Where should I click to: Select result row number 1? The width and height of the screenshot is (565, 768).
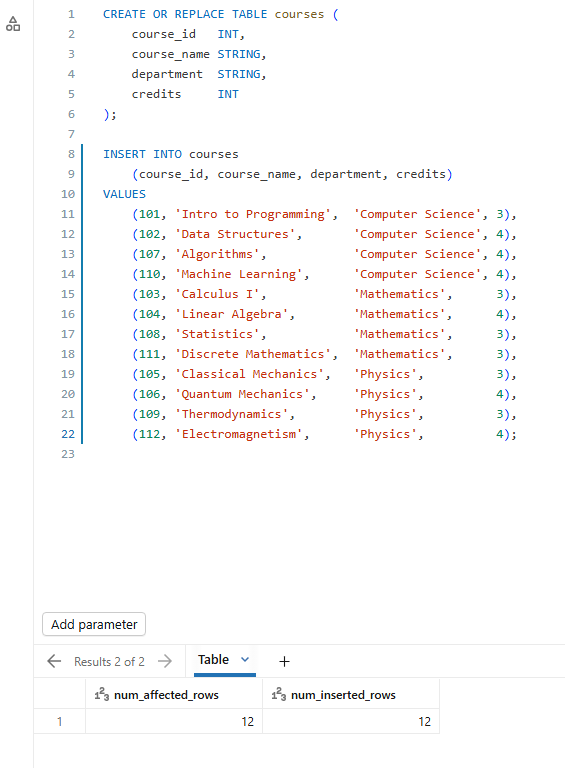pos(59,721)
